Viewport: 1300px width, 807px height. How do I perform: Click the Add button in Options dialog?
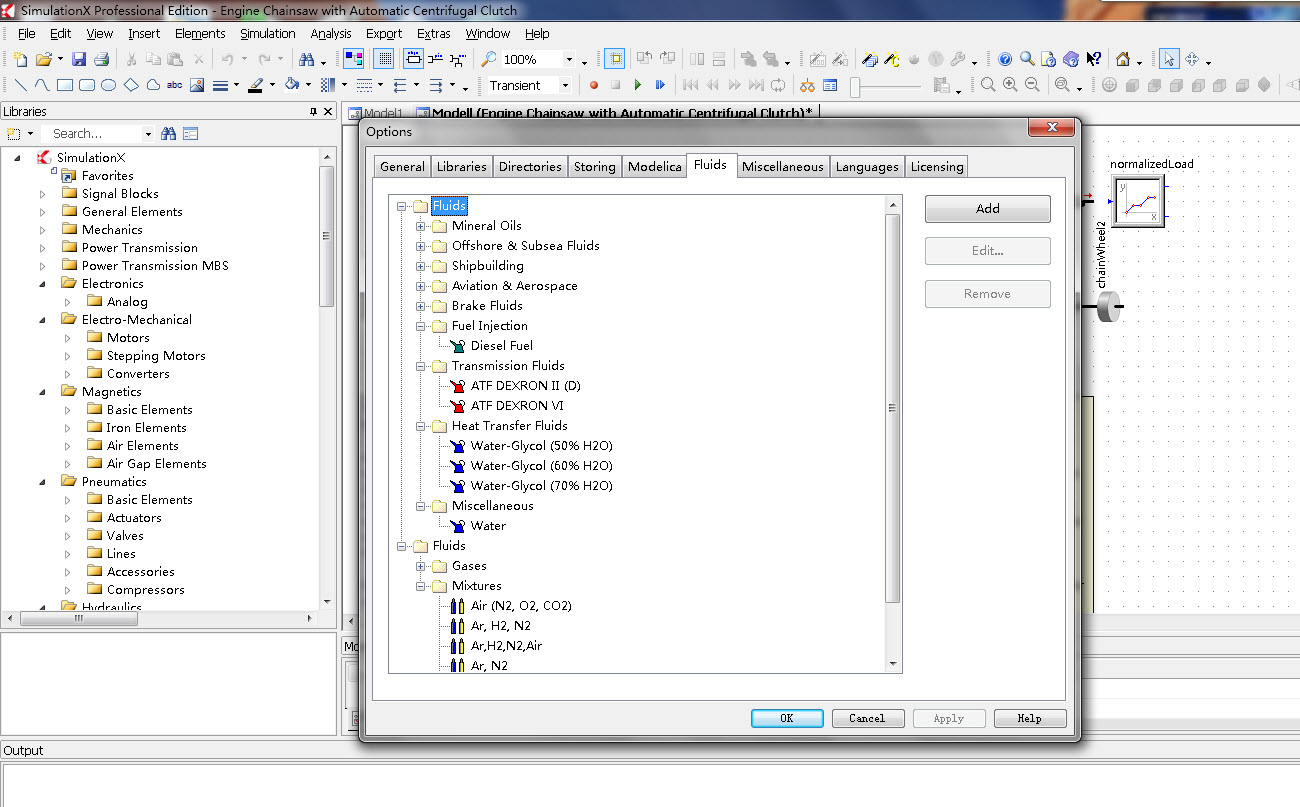pyautogui.click(x=988, y=208)
